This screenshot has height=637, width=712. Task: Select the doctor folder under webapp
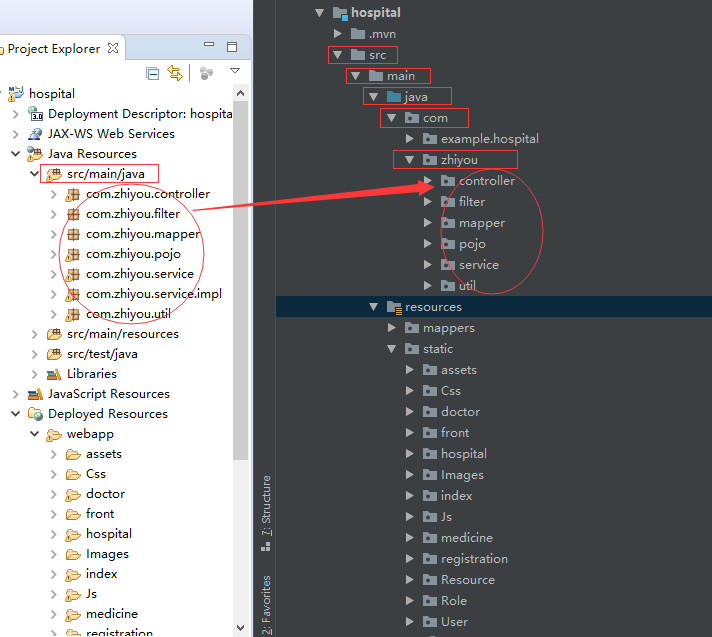coord(105,494)
